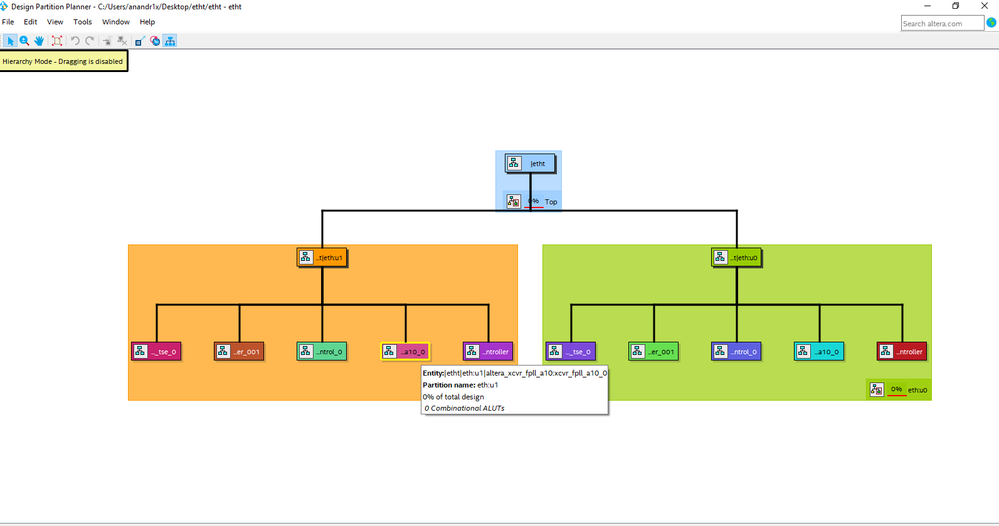
Task: Click the Top partition name label
Action: (551, 202)
